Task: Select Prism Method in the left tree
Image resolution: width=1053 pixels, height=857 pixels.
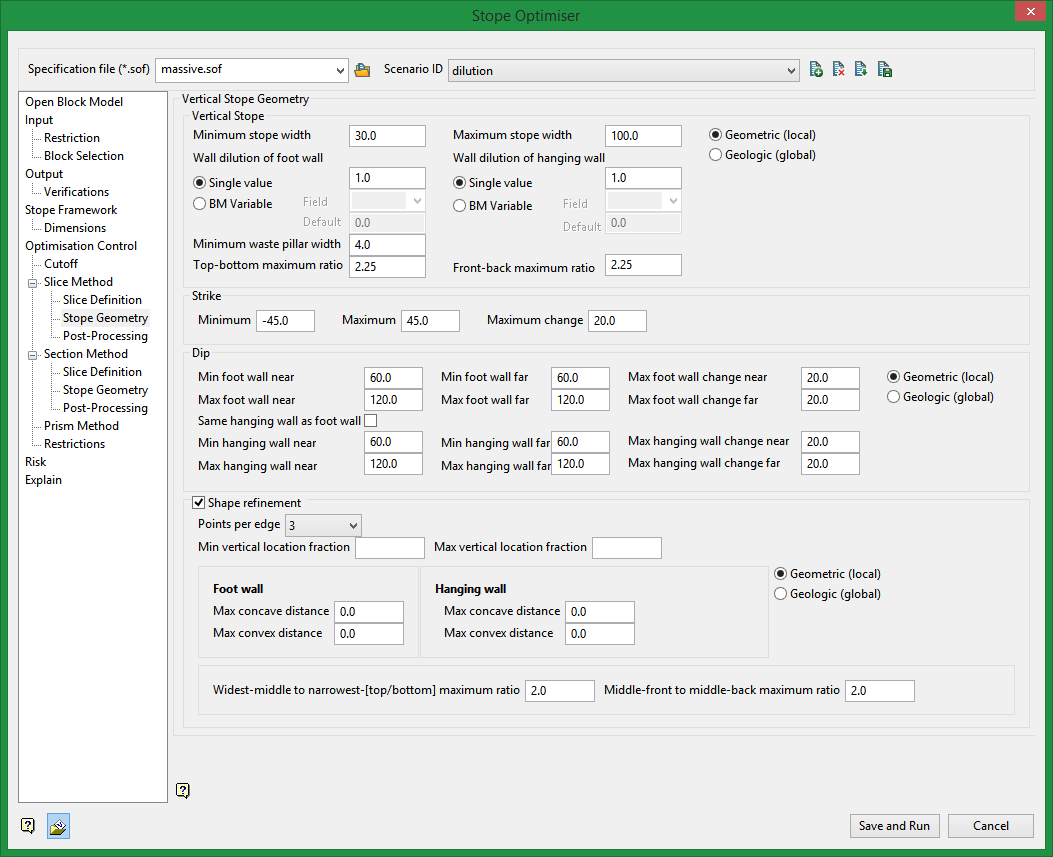Action: (81, 426)
